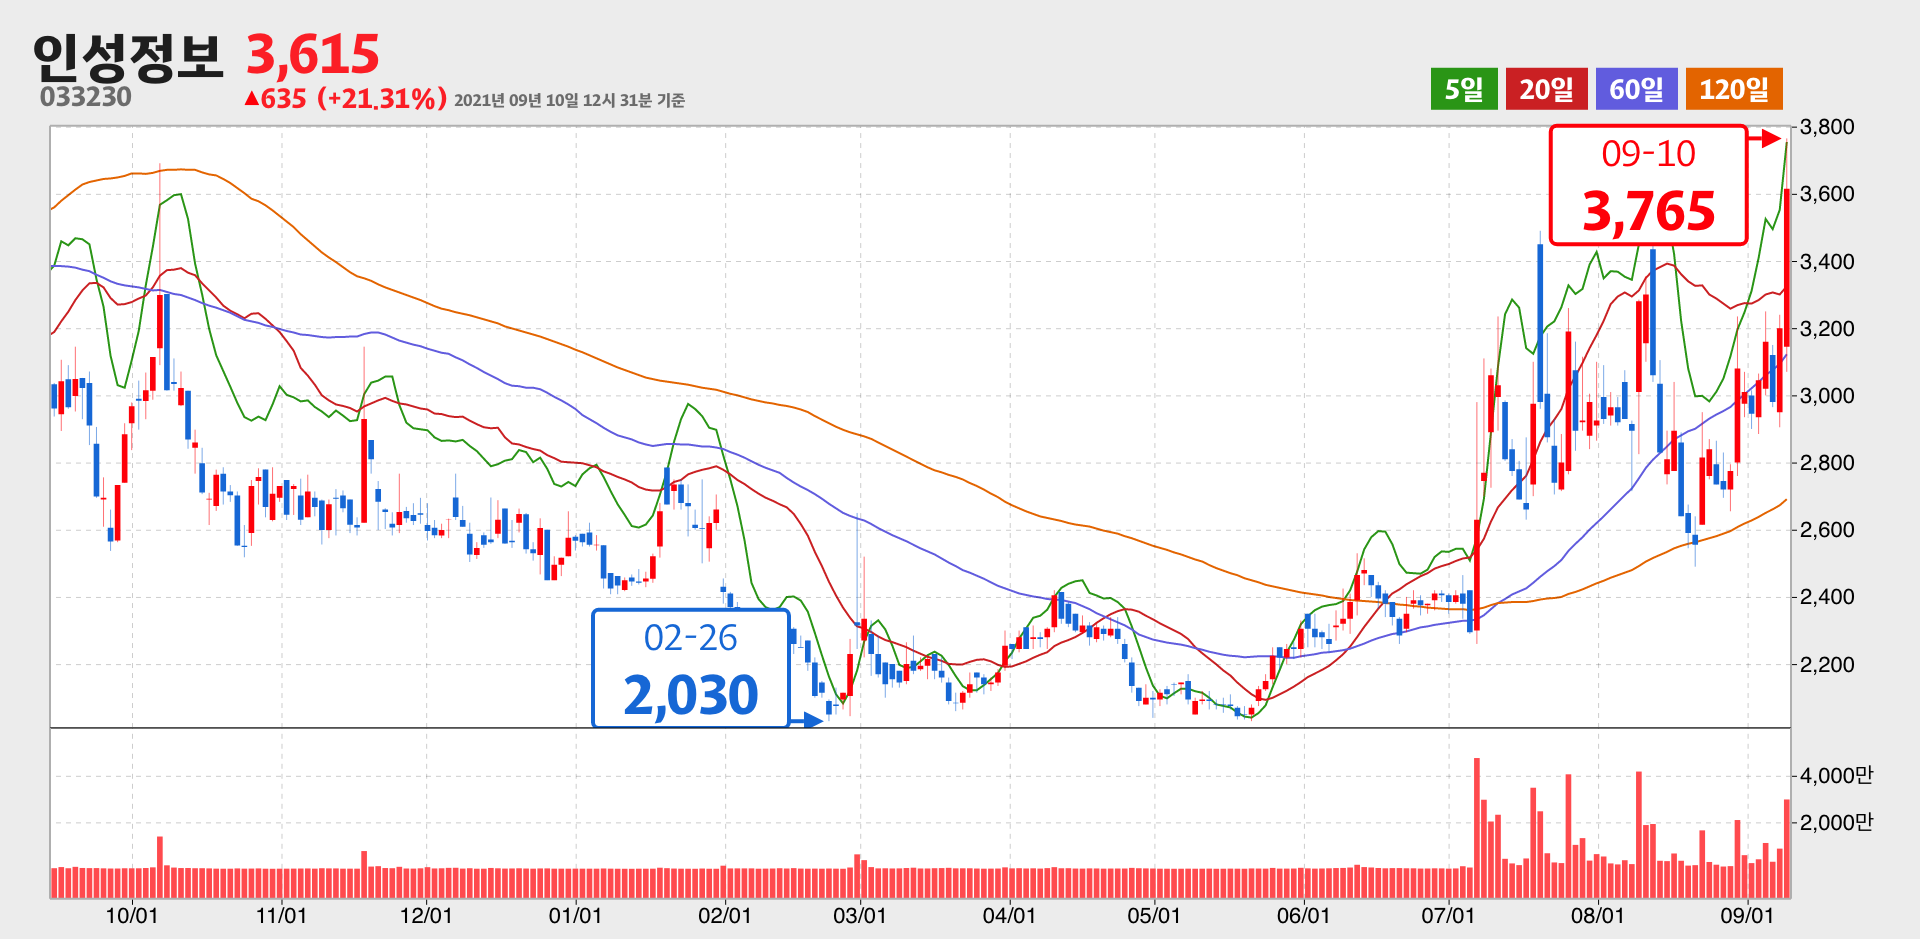Click the 2,600 price axis label
This screenshot has width=1920, height=939.
(x=1827, y=530)
